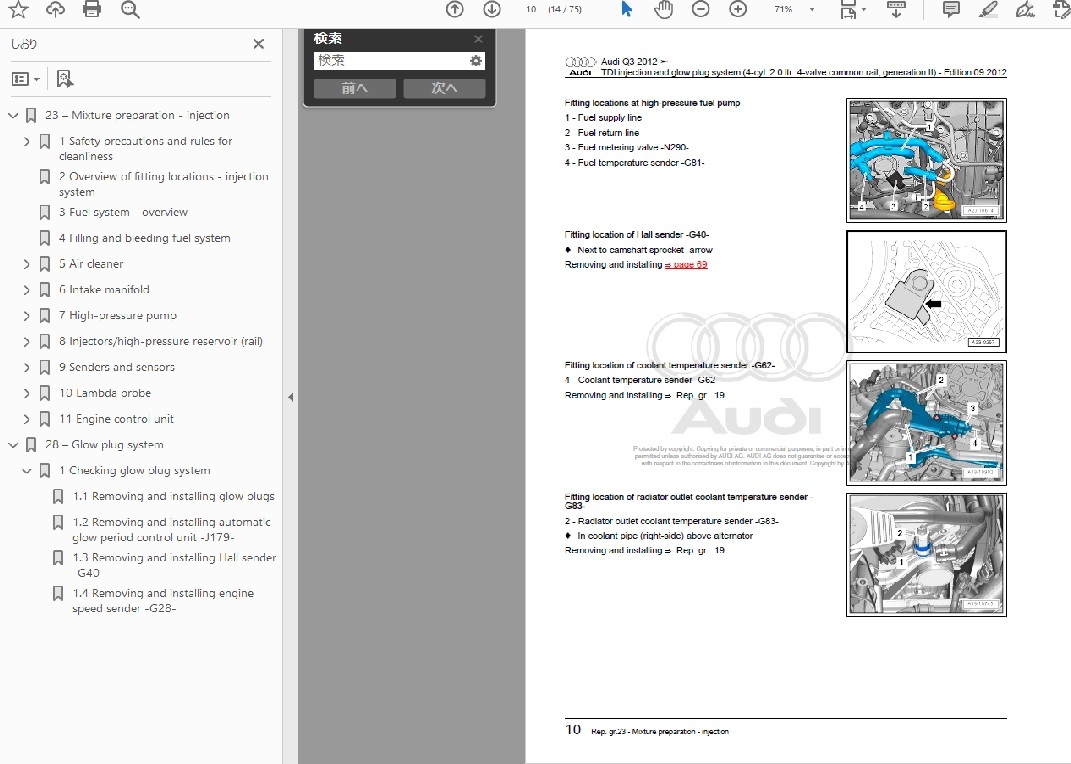
Task: Open 1.1 Removing and installing glow plugs
Action: tap(173, 496)
